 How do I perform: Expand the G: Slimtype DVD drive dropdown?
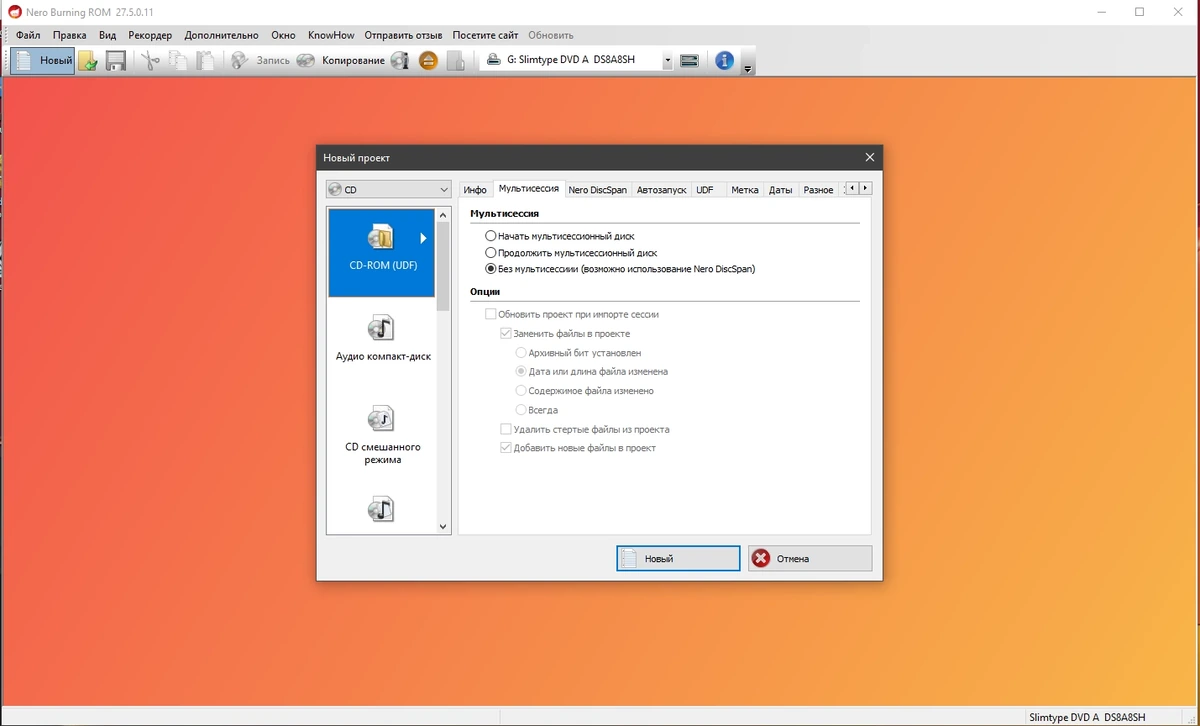577,60
